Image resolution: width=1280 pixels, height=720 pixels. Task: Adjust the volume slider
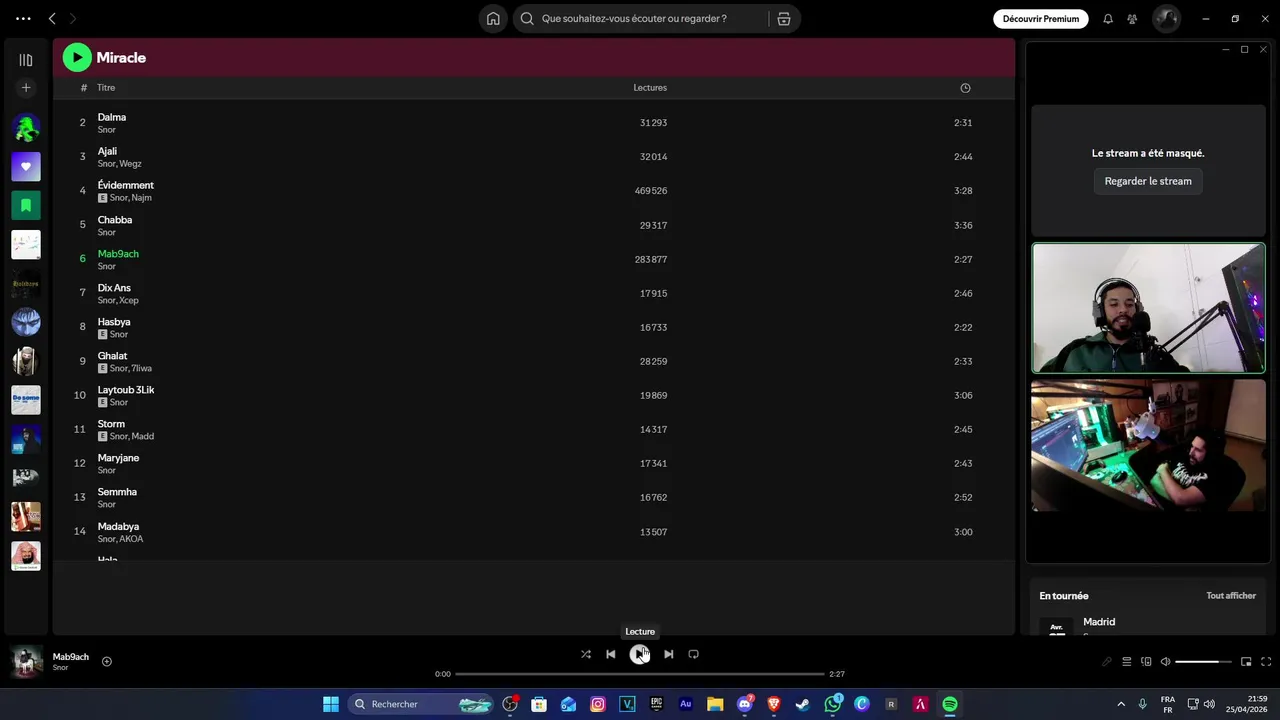[1203, 661]
